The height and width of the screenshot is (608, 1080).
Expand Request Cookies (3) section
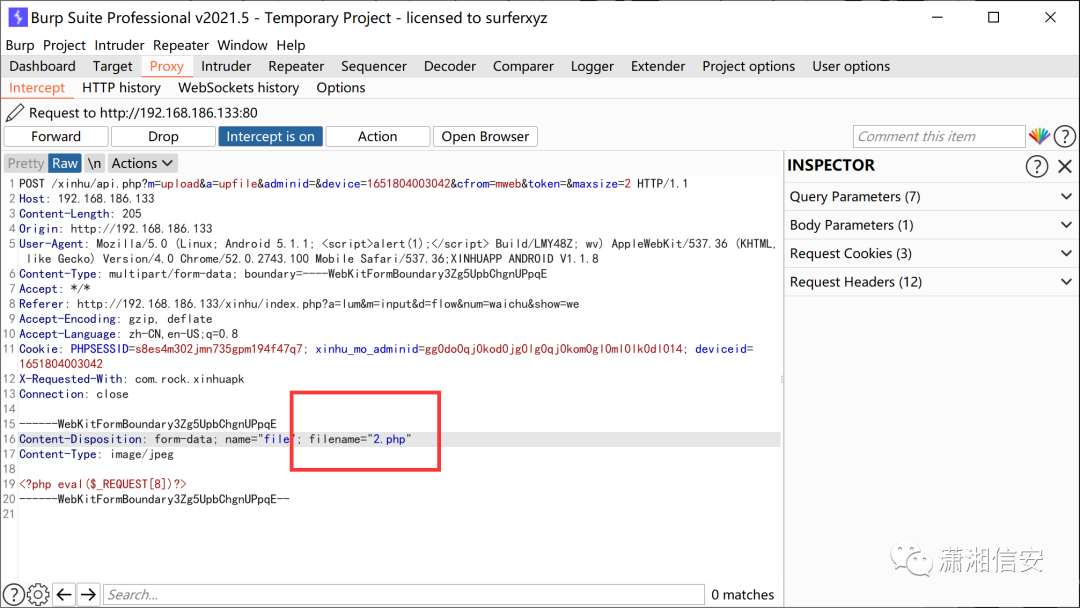(x=931, y=253)
